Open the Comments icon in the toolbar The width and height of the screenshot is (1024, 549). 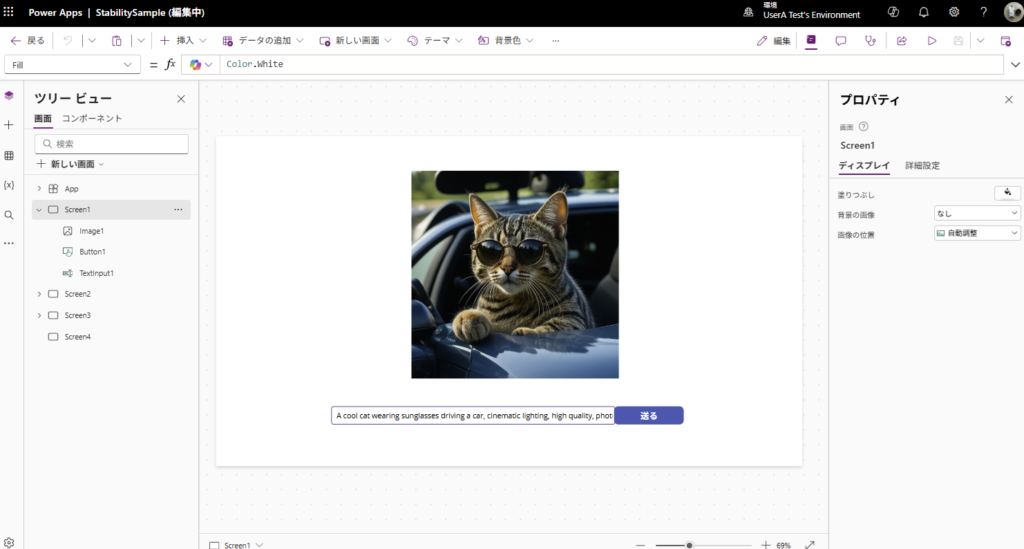tap(841, 41)
